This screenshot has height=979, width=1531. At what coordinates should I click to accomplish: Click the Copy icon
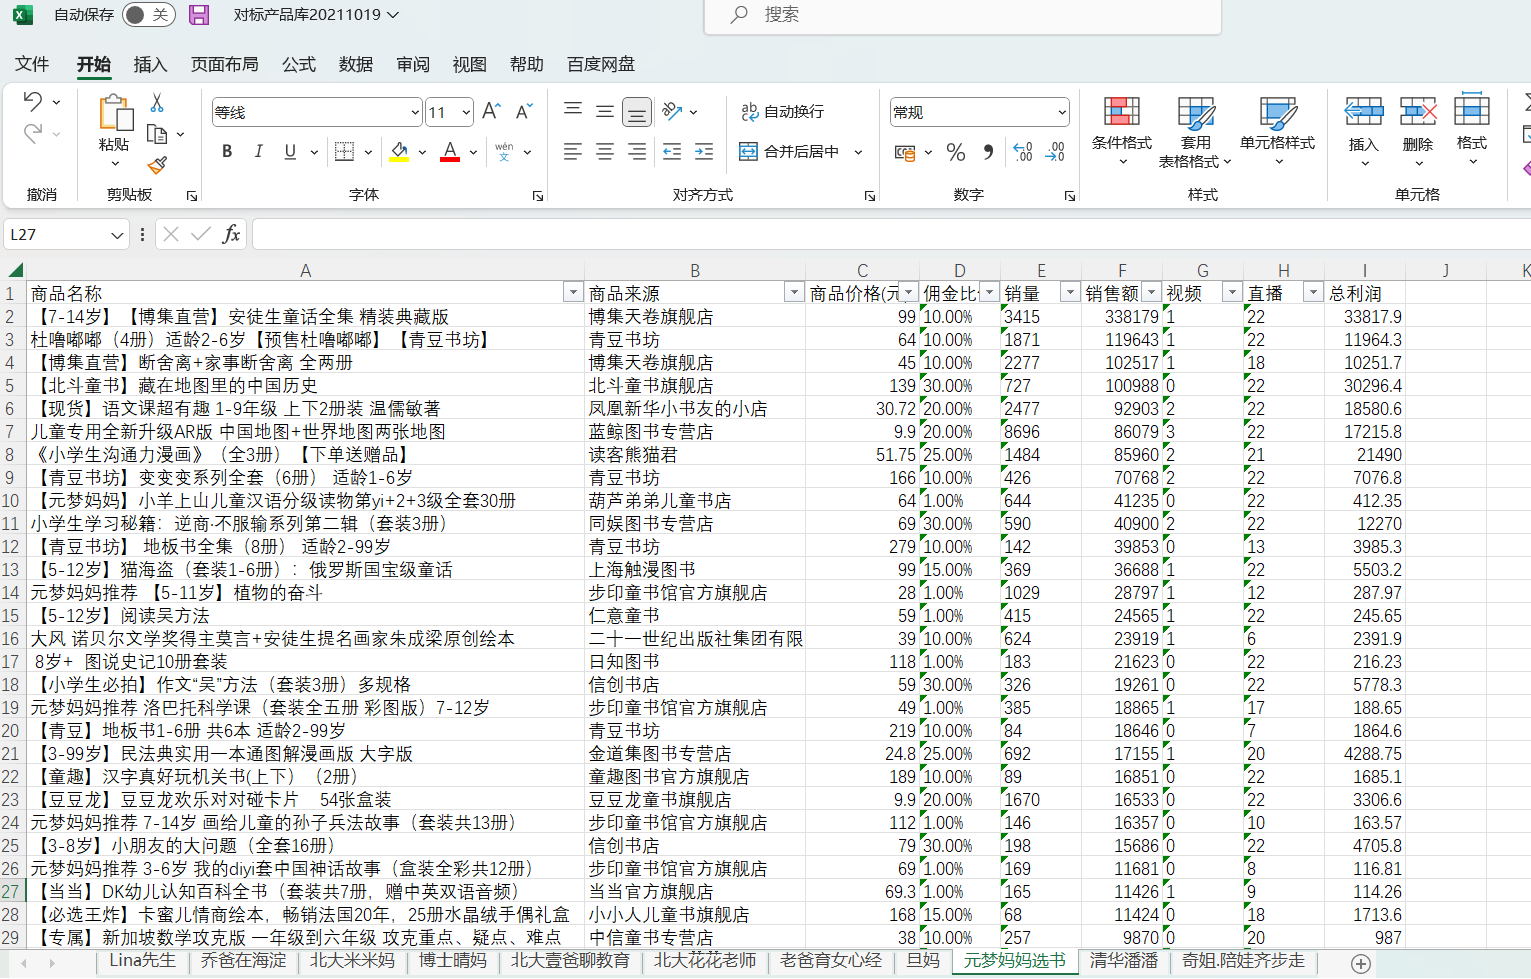click(157, 133)
